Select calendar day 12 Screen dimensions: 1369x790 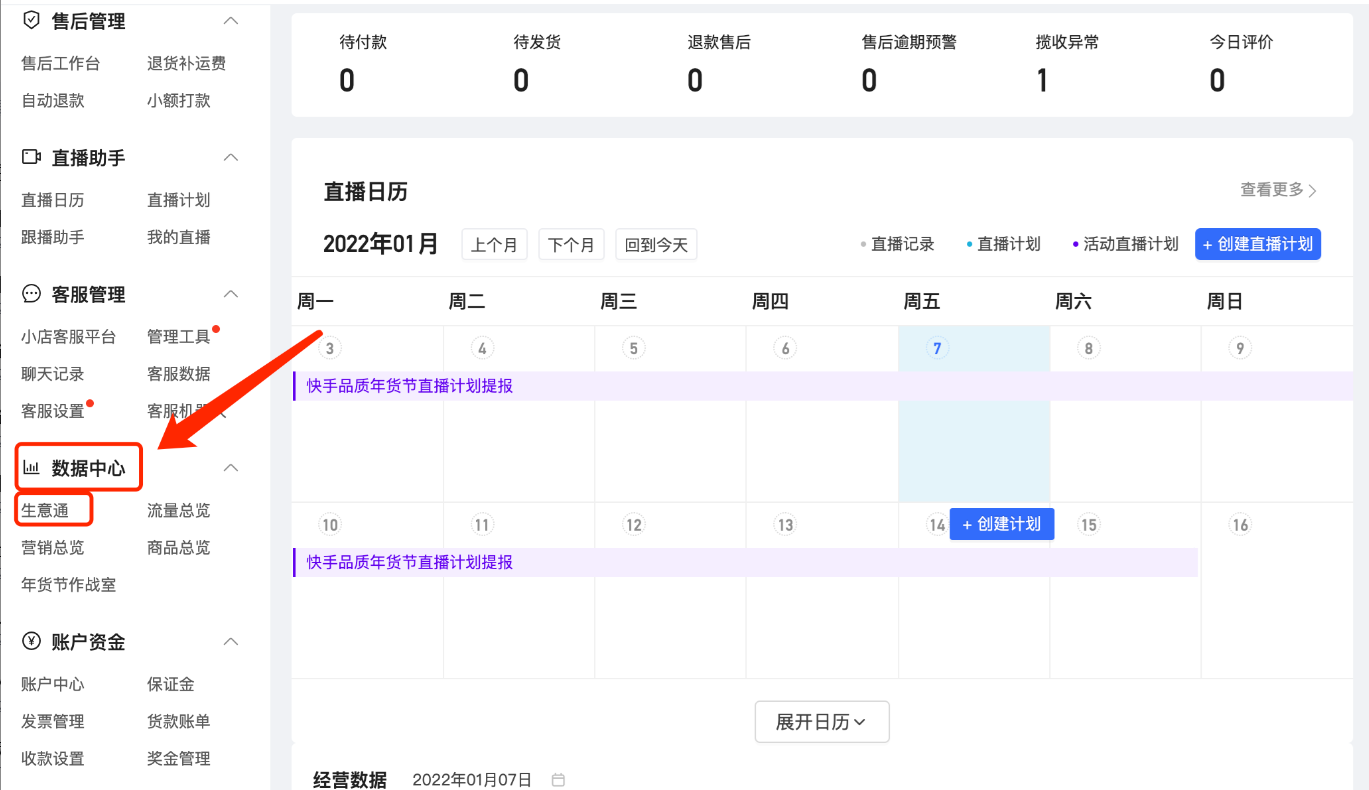point(633,525)
